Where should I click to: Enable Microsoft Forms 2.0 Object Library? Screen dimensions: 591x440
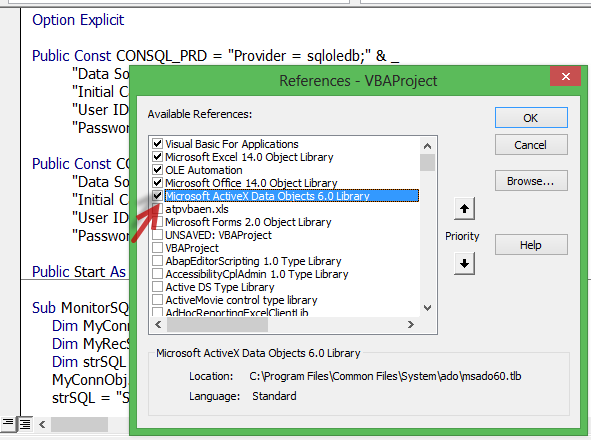click(x=158, y=221)
